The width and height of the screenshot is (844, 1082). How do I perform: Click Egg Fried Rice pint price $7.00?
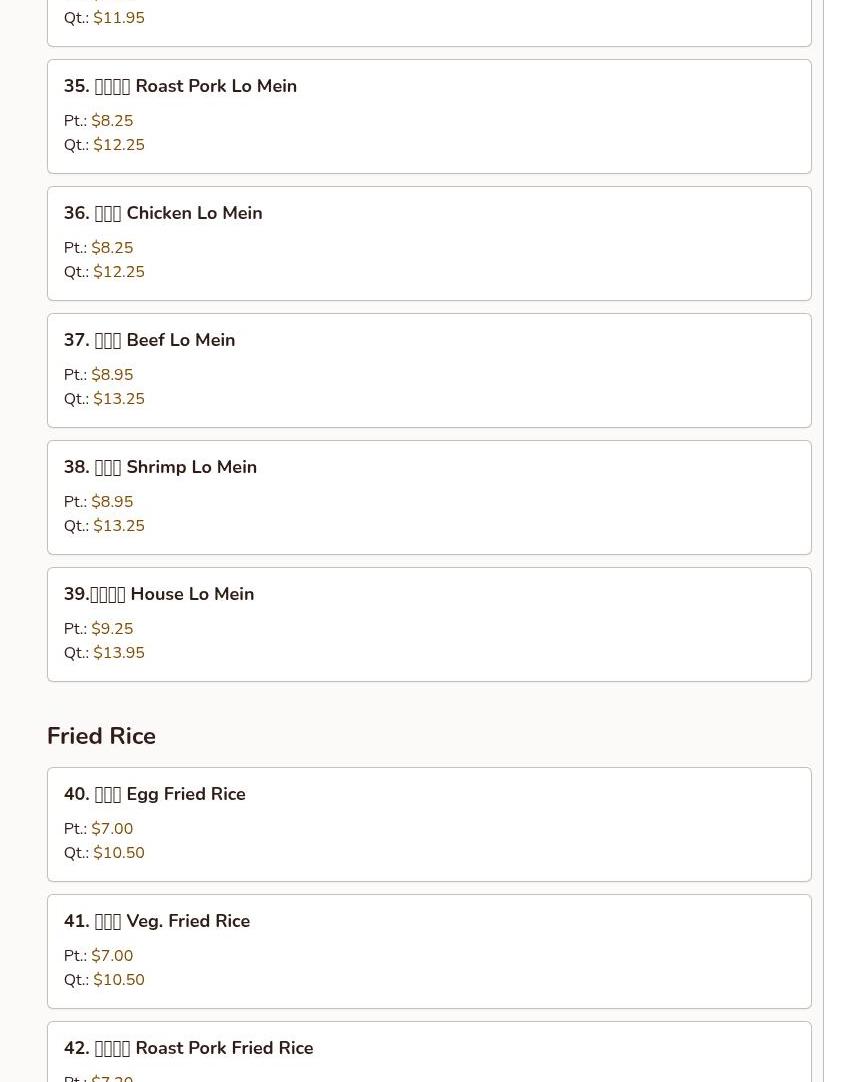pyautogui.click(x=112, y=829)
